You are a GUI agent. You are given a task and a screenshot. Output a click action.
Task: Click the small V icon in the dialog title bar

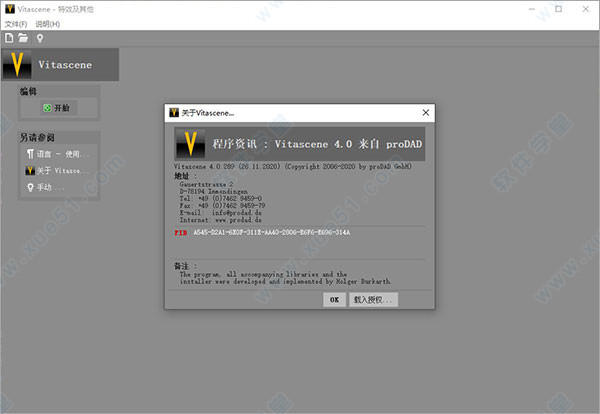tap(174, 112)
